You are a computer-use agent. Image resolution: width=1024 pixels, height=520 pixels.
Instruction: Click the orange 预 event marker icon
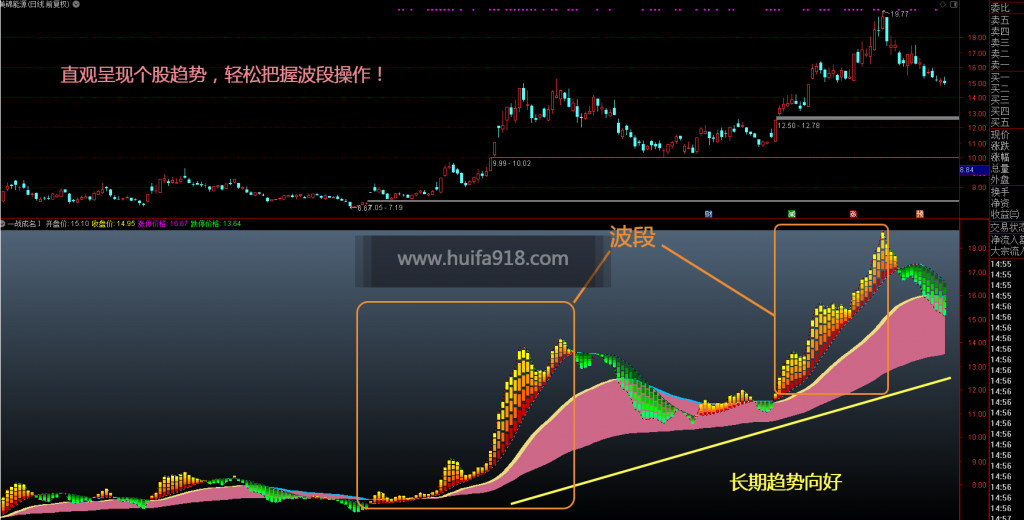pos(919,214)
